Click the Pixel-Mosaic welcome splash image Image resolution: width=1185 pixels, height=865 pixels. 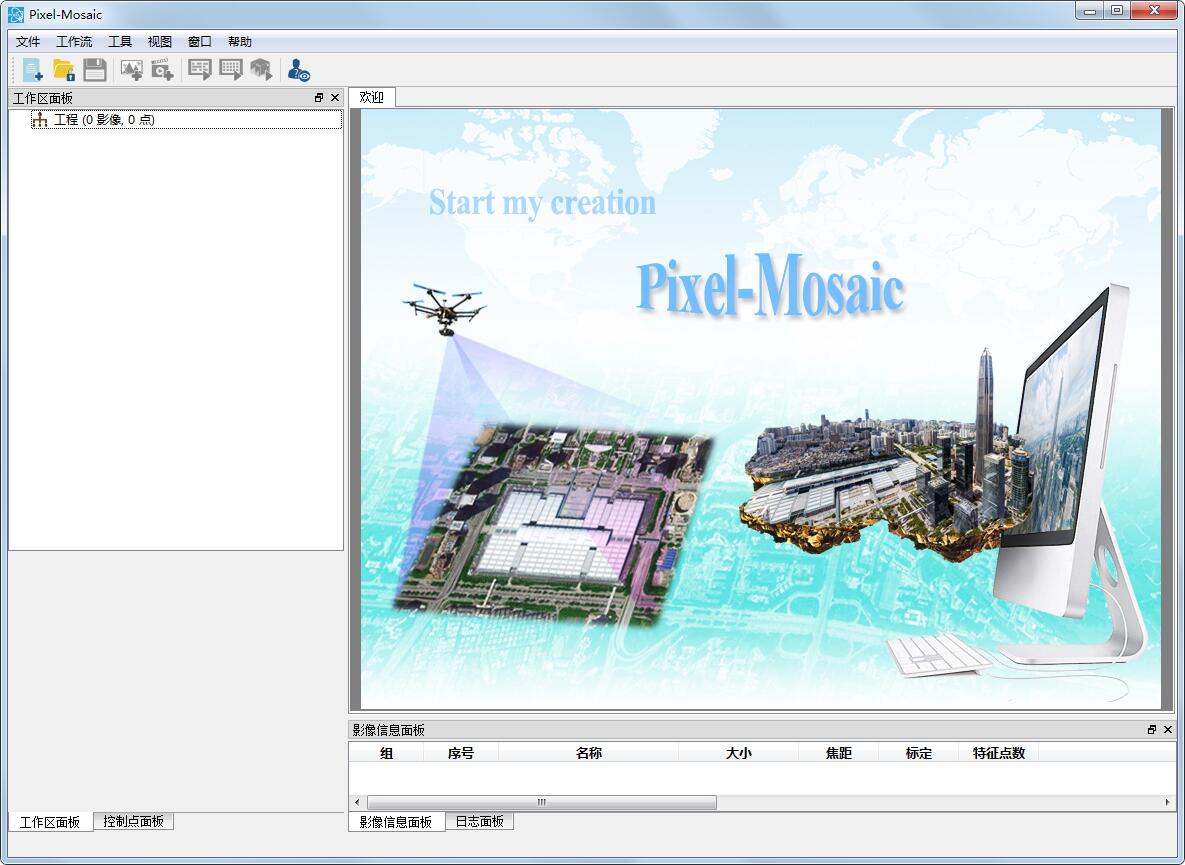761,409
